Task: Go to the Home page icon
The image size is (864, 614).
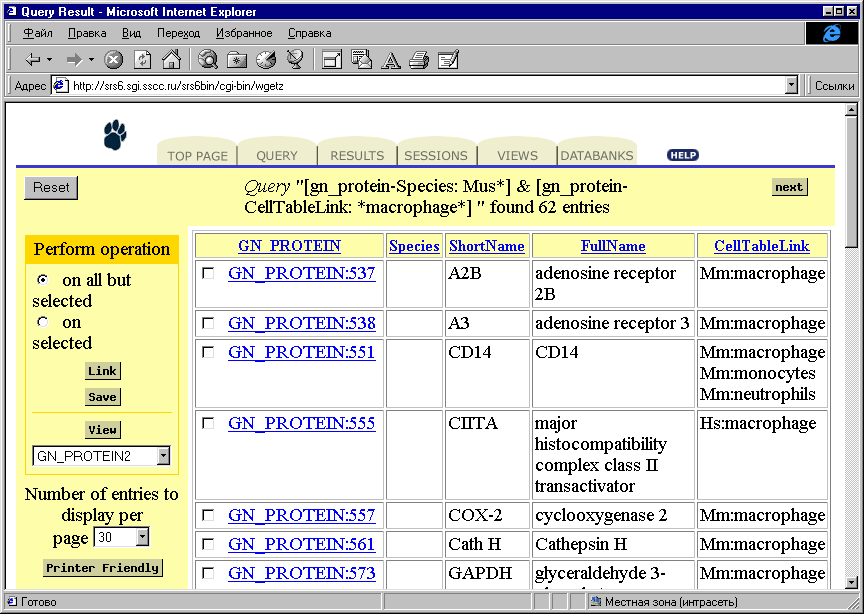Action: (171, 59)
